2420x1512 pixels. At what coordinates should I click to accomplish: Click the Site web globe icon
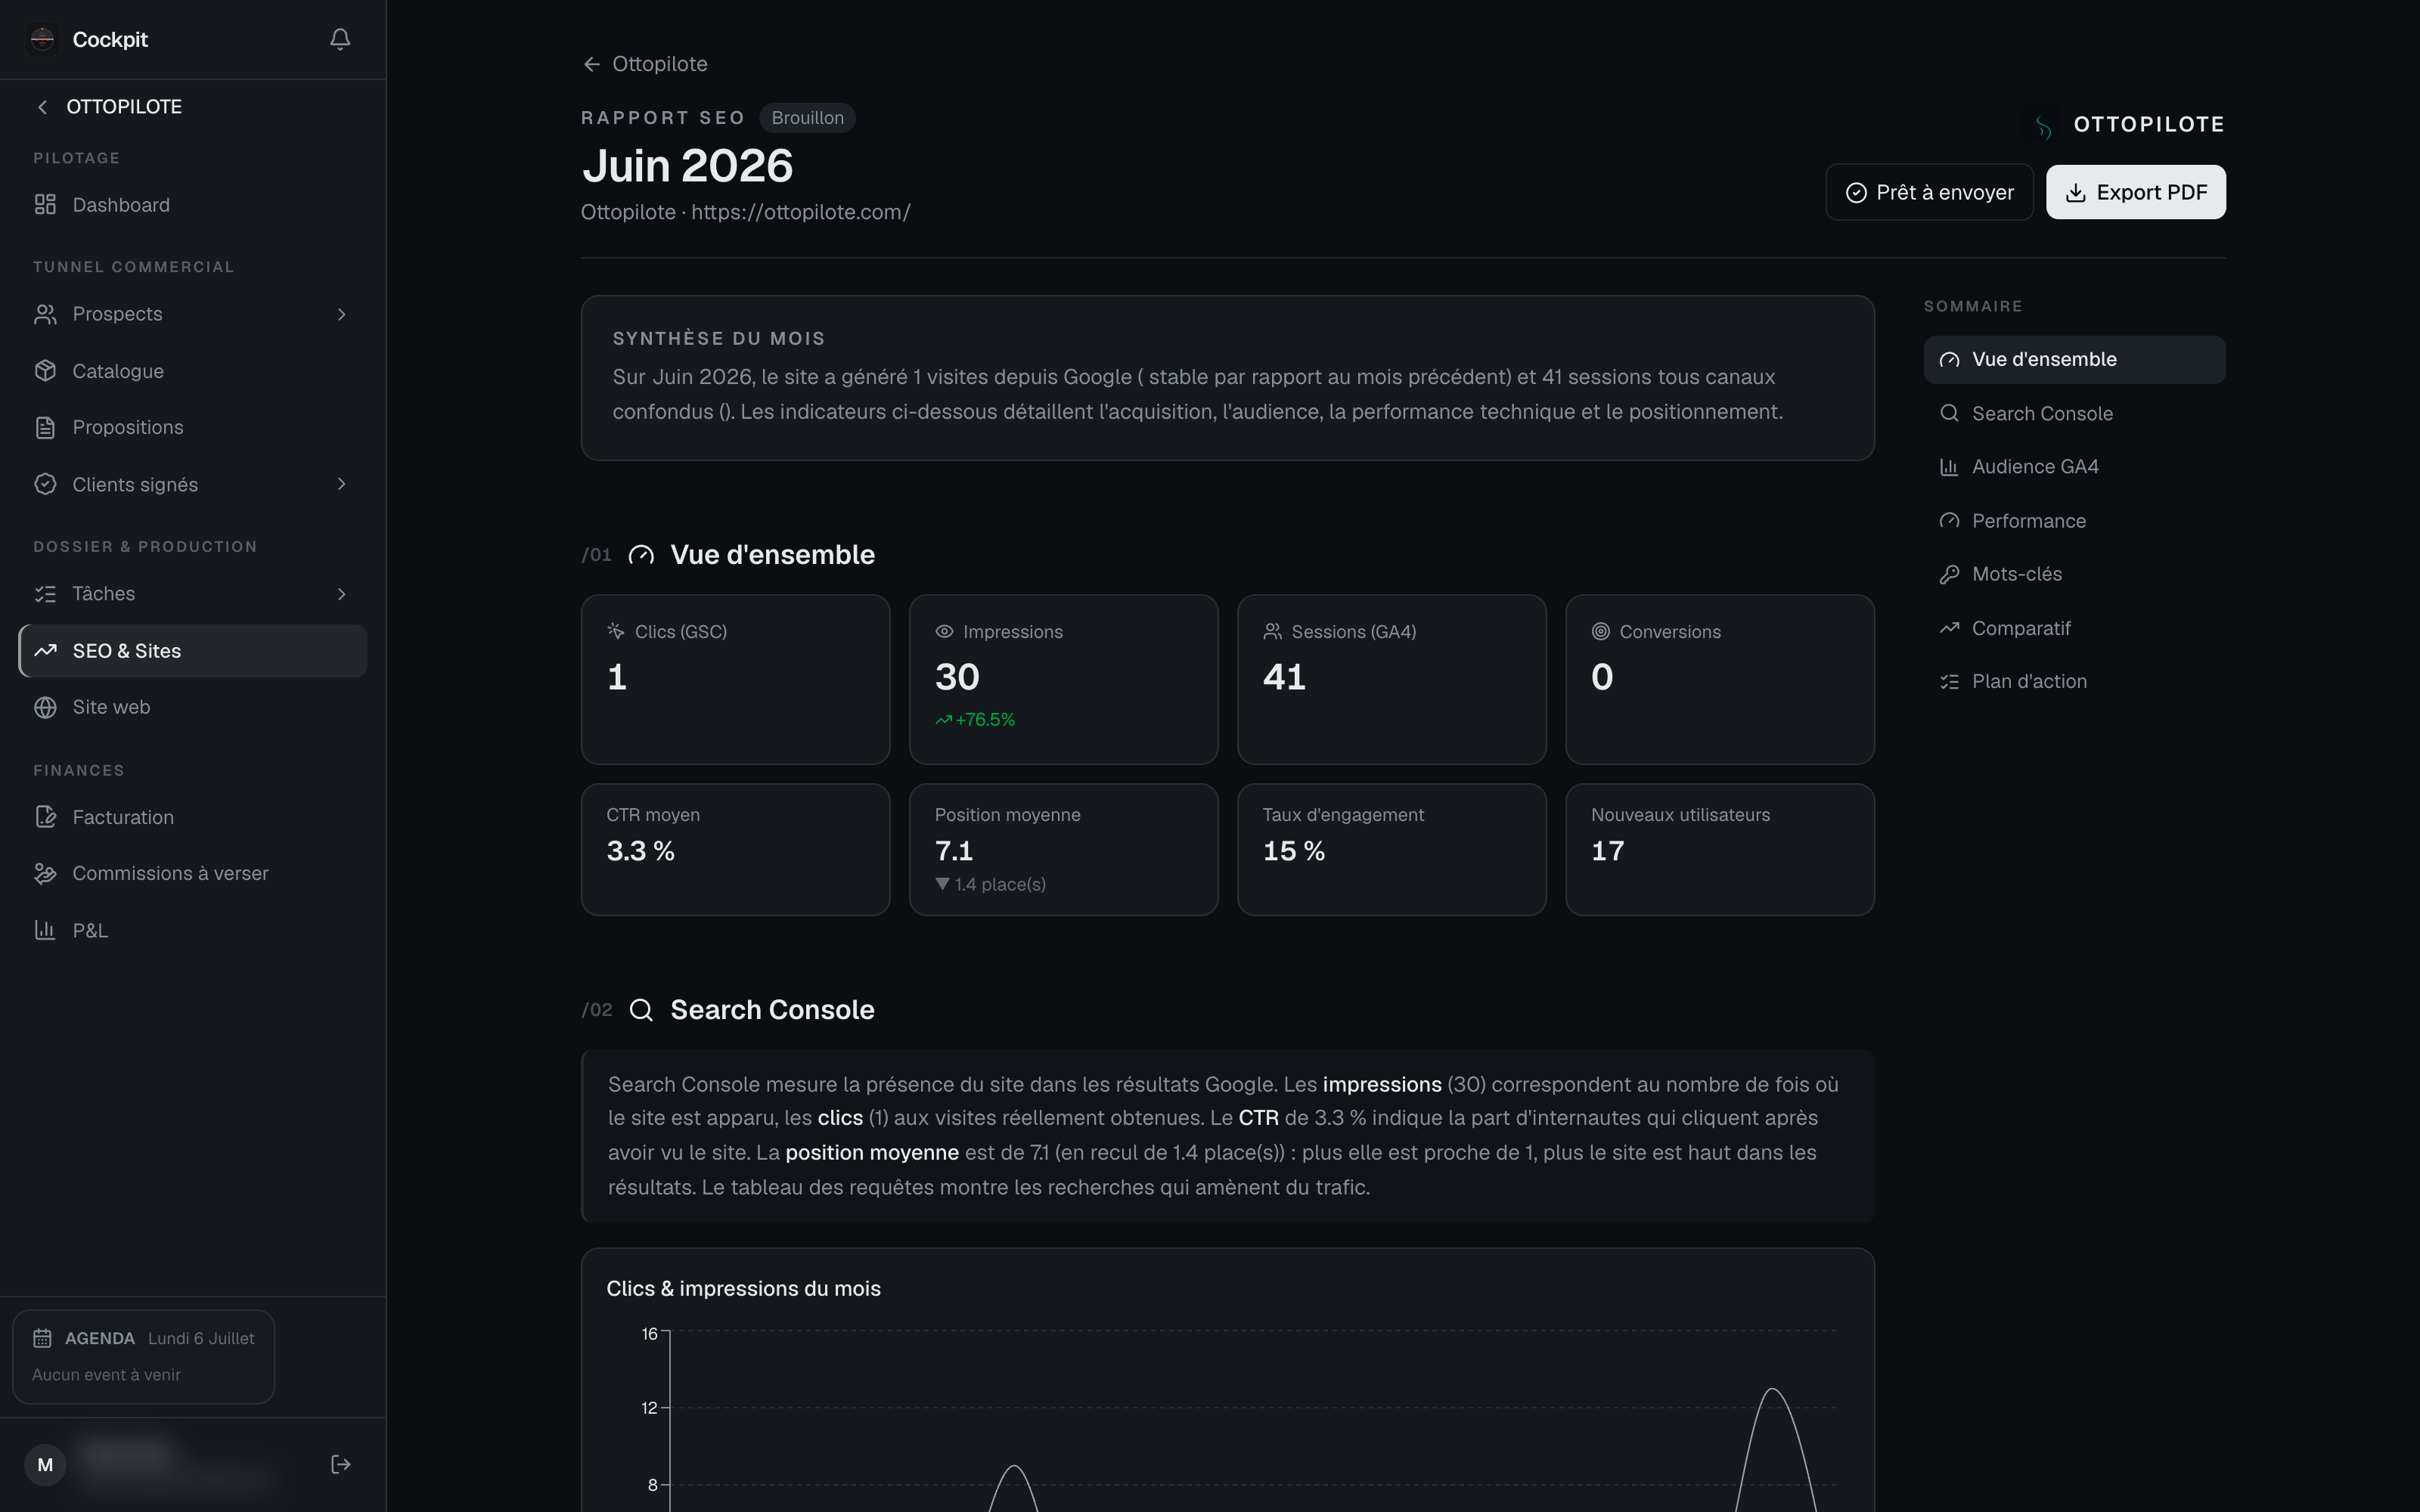[45, 707]
